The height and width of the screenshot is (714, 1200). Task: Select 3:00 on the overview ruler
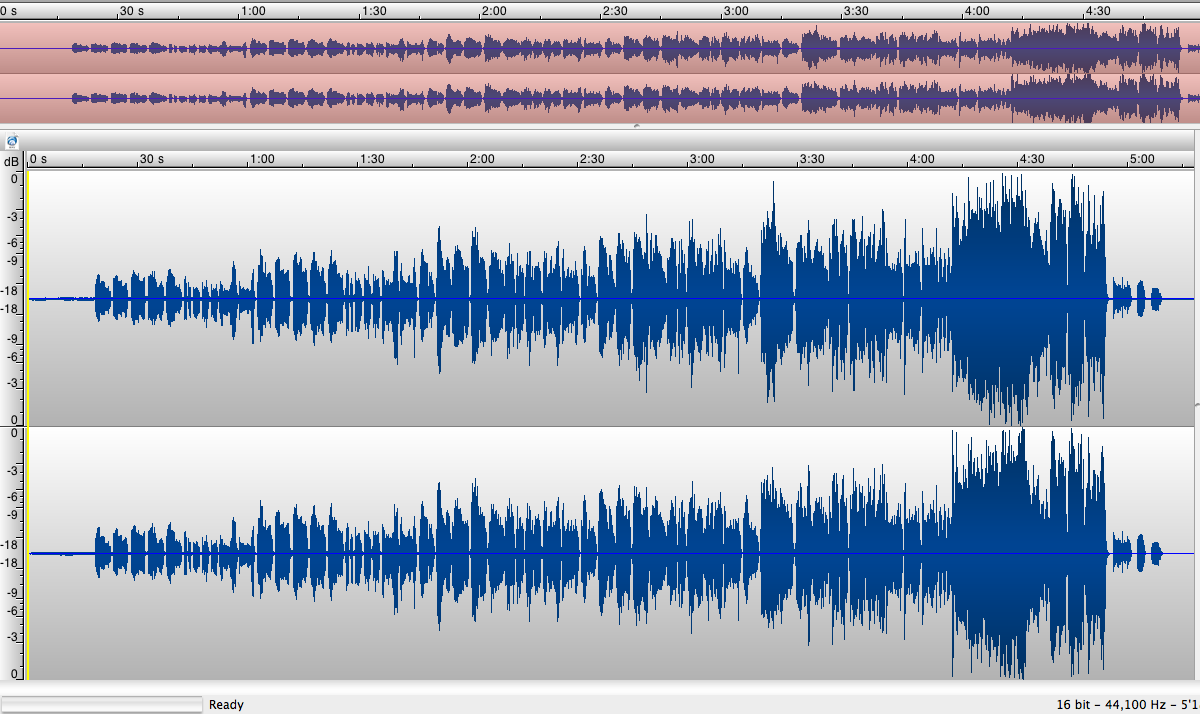coord(736,10)
